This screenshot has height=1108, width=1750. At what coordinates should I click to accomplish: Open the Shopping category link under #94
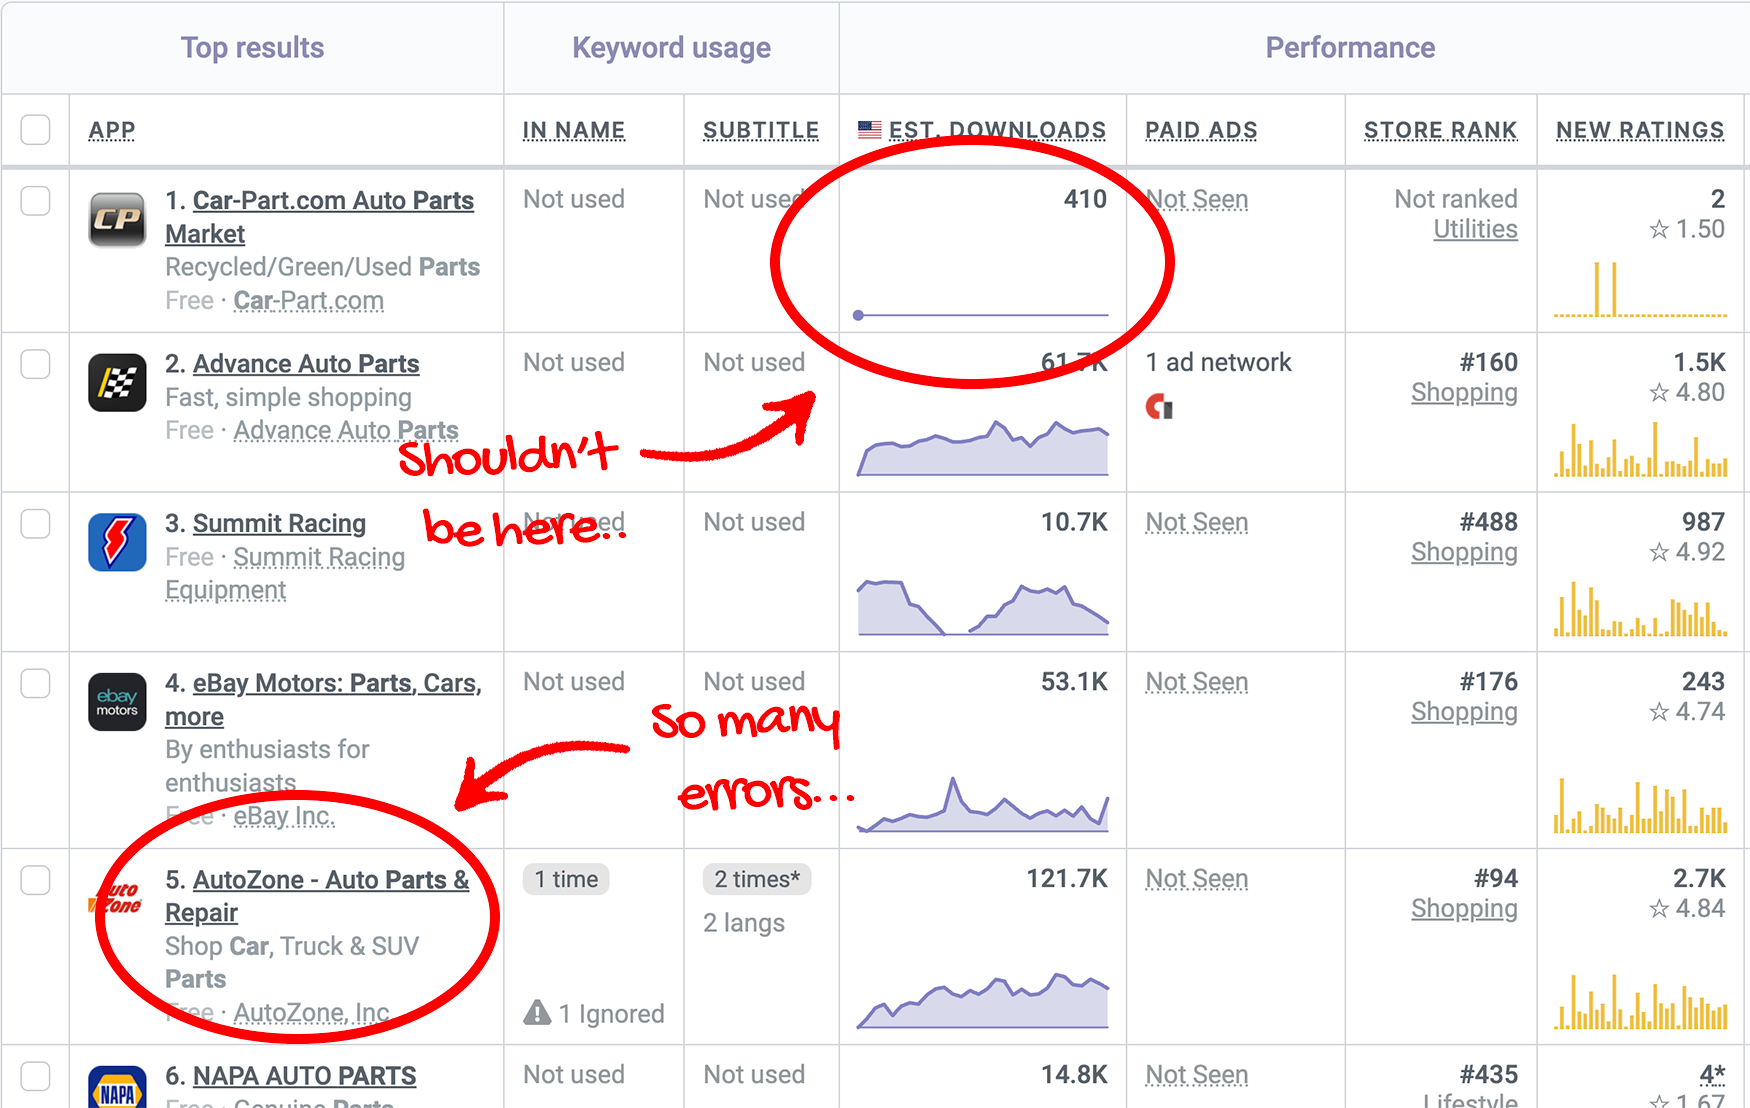(1464, 909)
